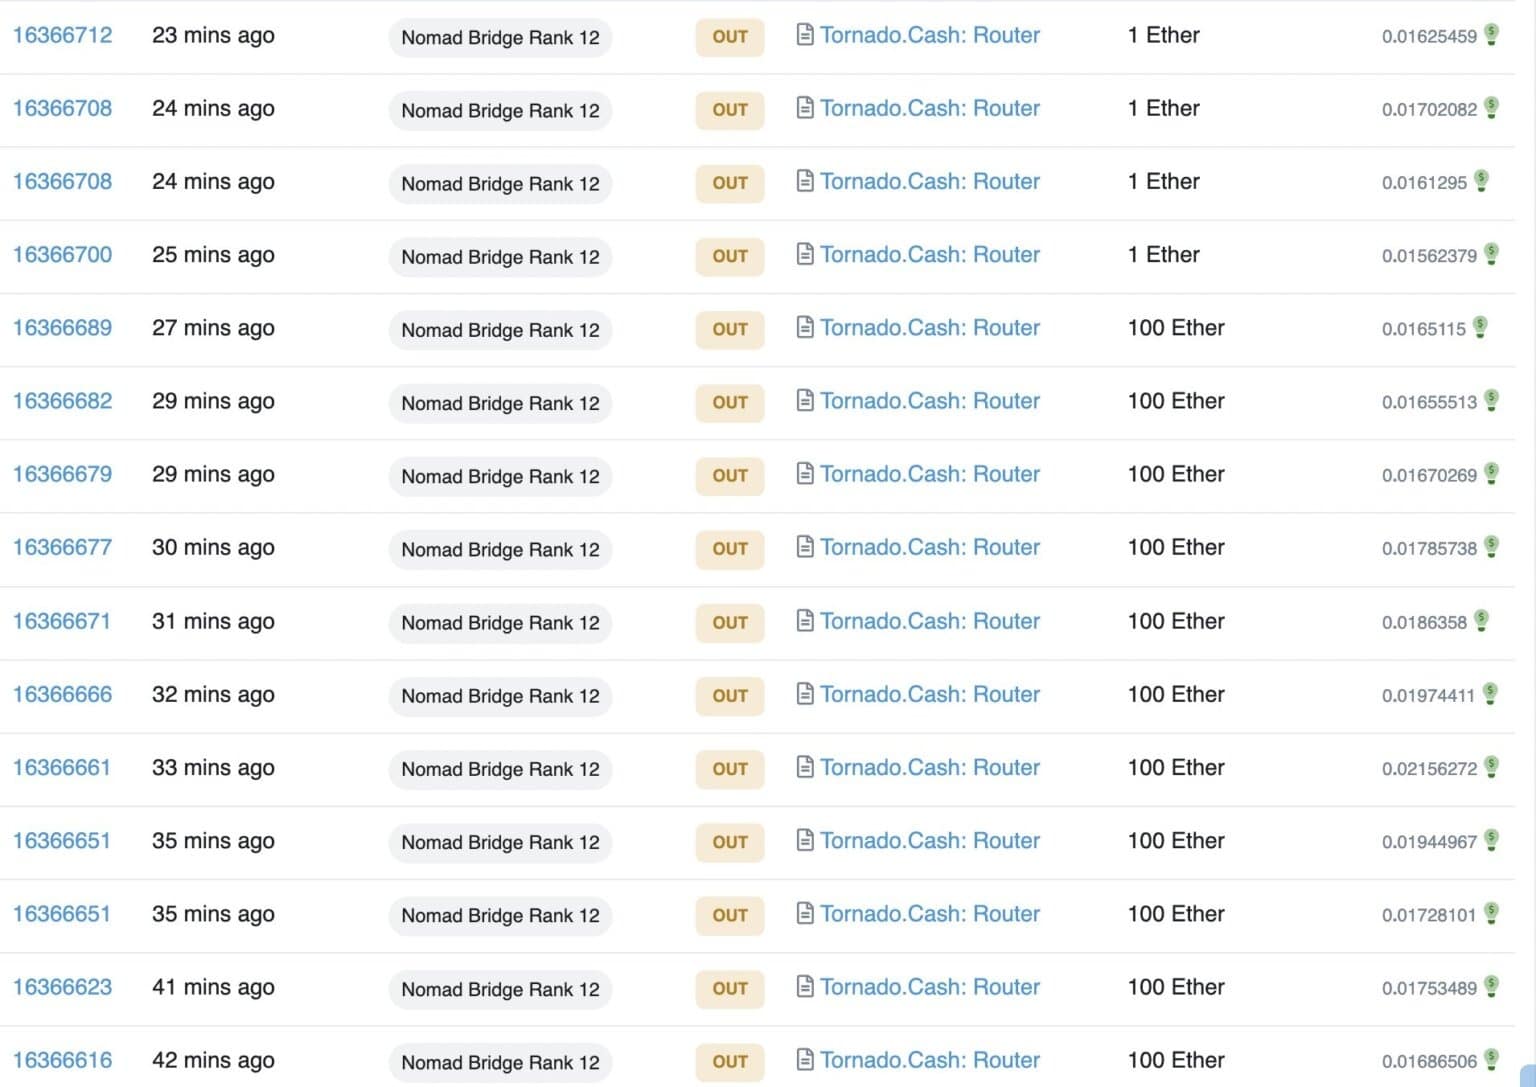Click OUT badge in block 16366671 row
Image resolution: width=1536 pixels, height=1087 pixels.
click(x=730, y=622)
